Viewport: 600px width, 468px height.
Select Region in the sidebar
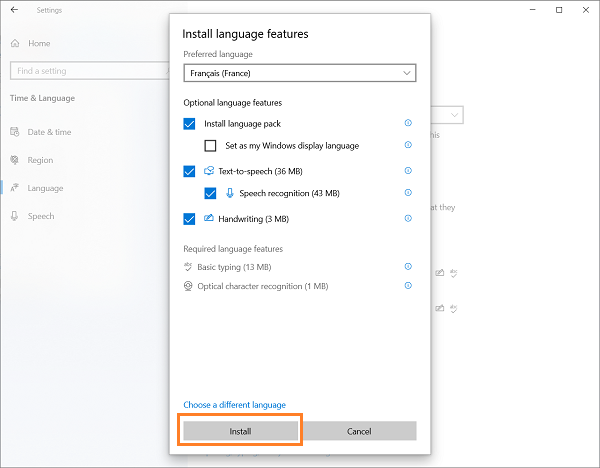pyautogui.click(x=40, y=160)
